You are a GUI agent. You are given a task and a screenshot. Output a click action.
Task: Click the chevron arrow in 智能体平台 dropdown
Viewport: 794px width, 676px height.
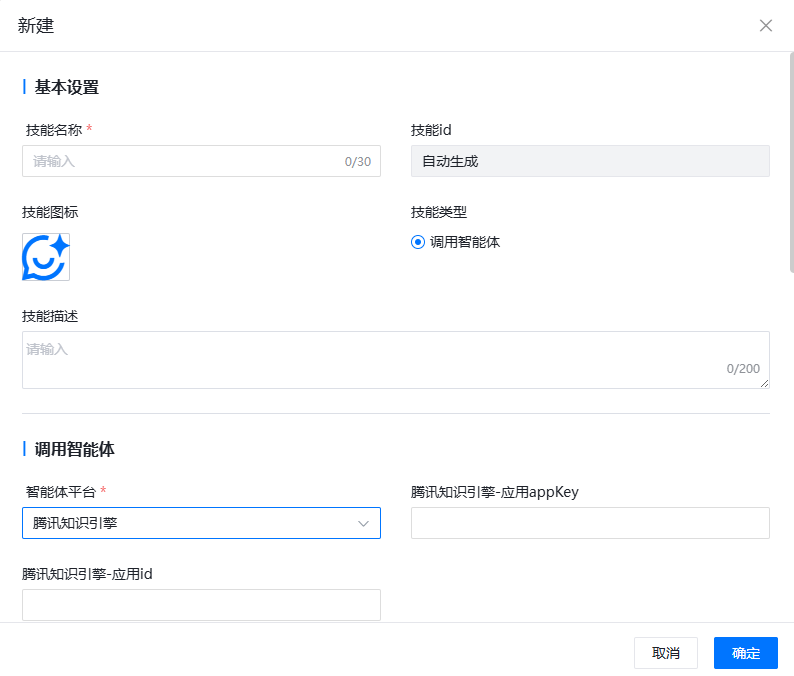click(x=364, y=523)
